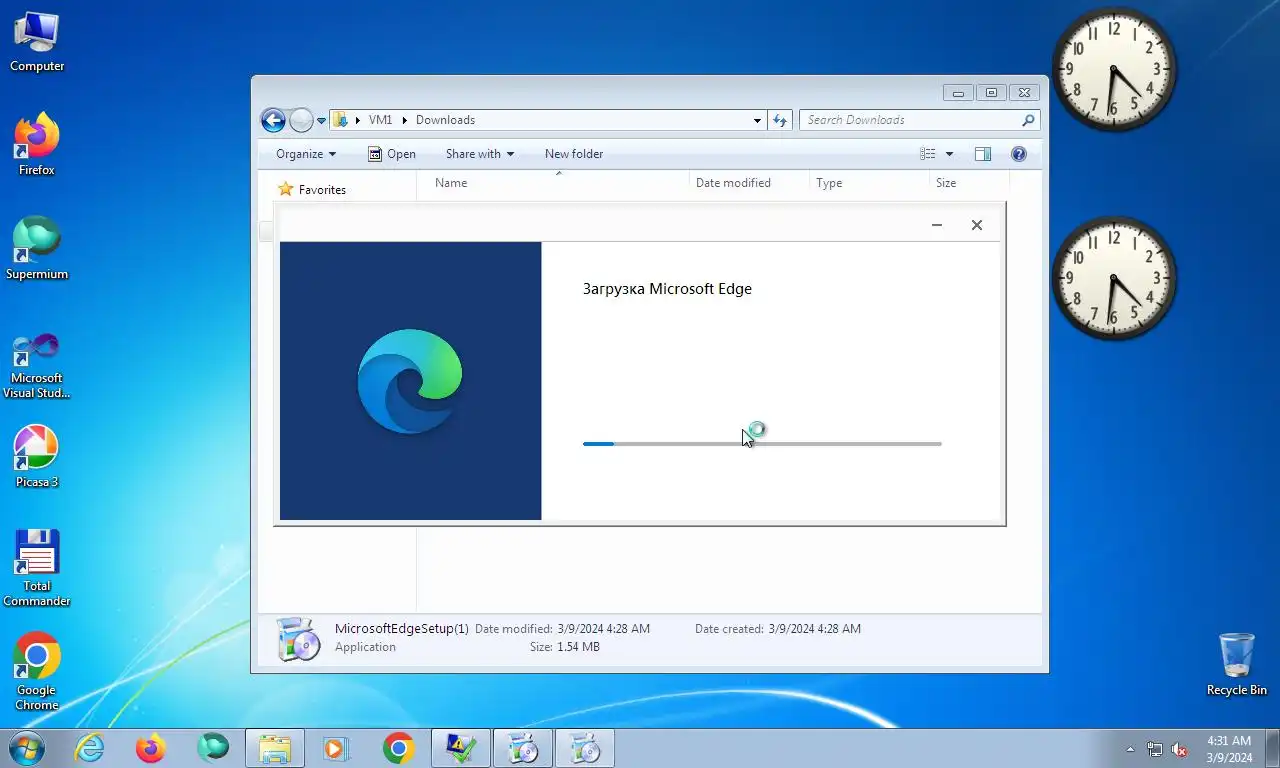Click the VM1 breadcrumb in the address bar

pyautogui.click(x=380, y=120)
